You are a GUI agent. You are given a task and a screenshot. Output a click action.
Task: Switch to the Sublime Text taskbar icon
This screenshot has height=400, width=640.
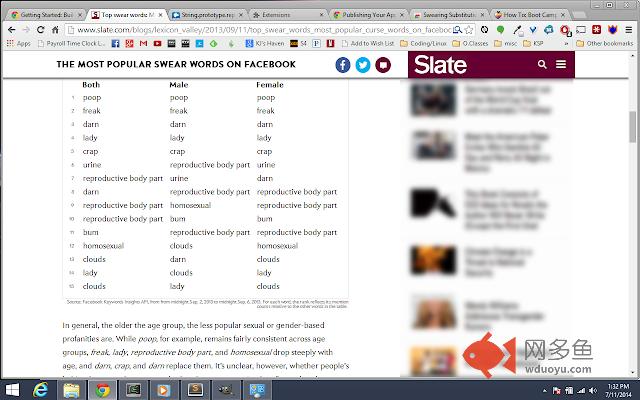click(195, 390)
